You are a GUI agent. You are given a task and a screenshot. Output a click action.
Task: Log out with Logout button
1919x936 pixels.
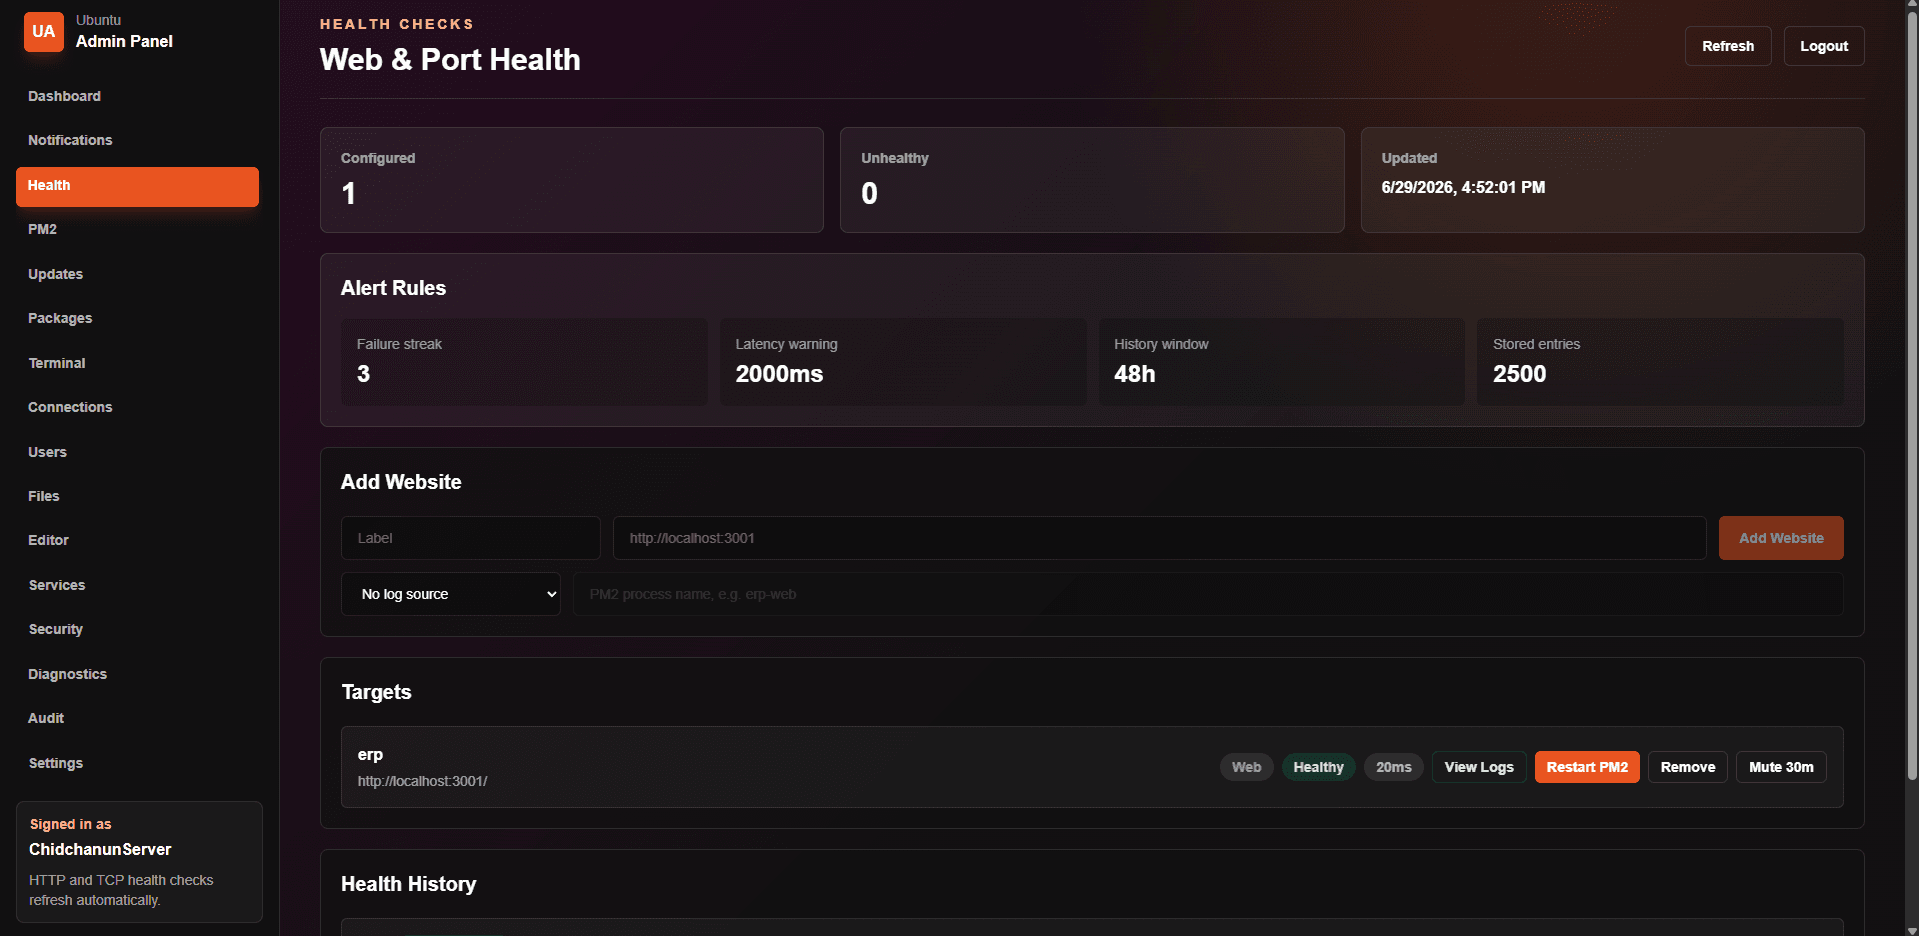[x=1824, y=46]
